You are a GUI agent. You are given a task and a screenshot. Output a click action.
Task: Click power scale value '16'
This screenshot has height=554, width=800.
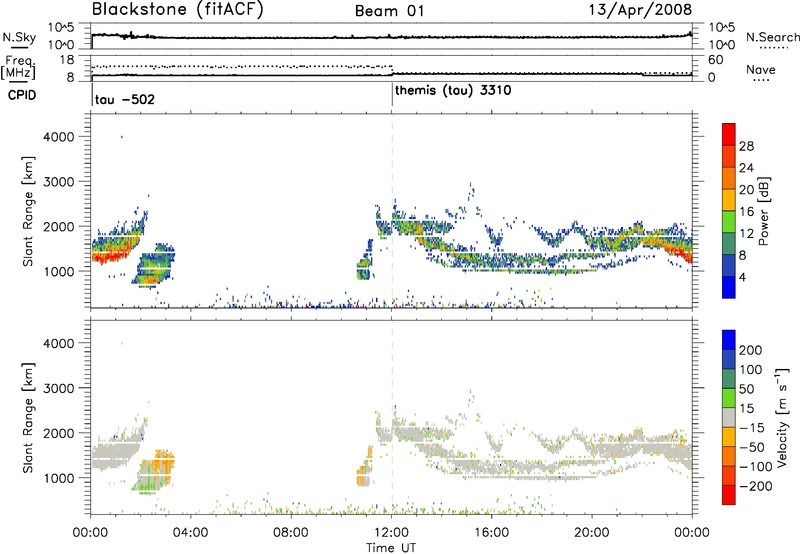point(746,212)
